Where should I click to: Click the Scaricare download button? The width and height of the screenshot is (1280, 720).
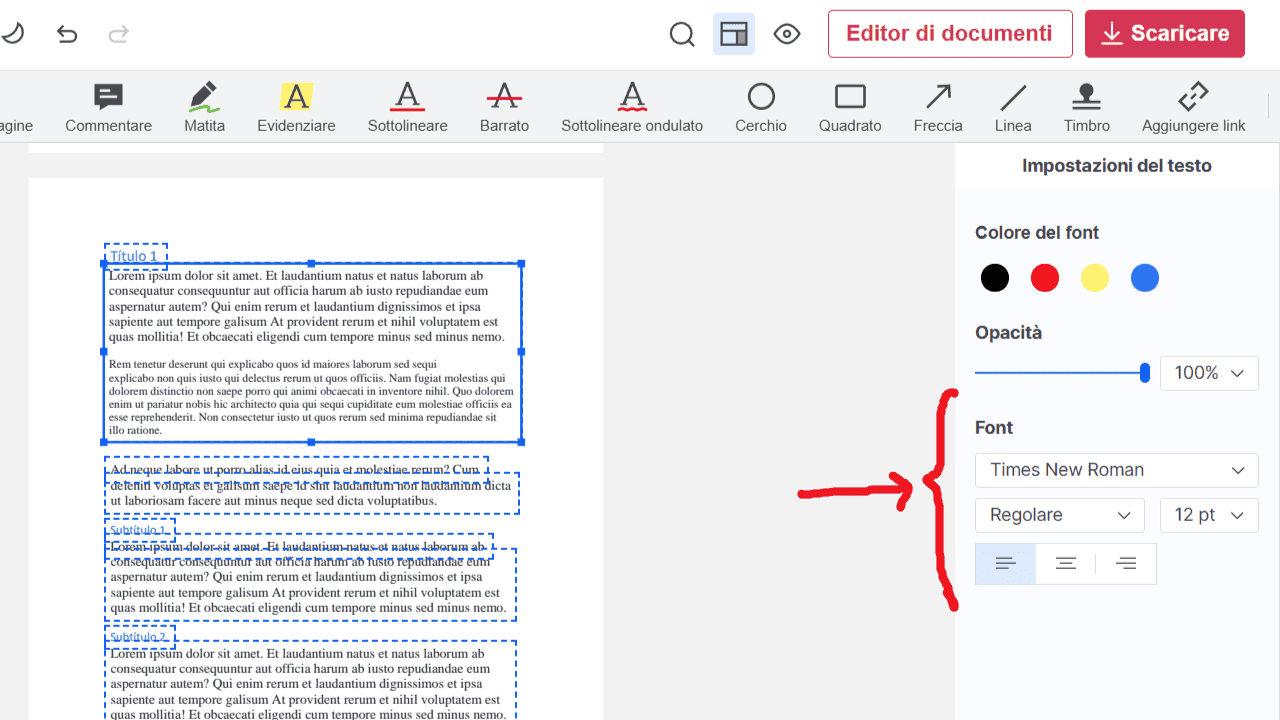[1164, 34]
